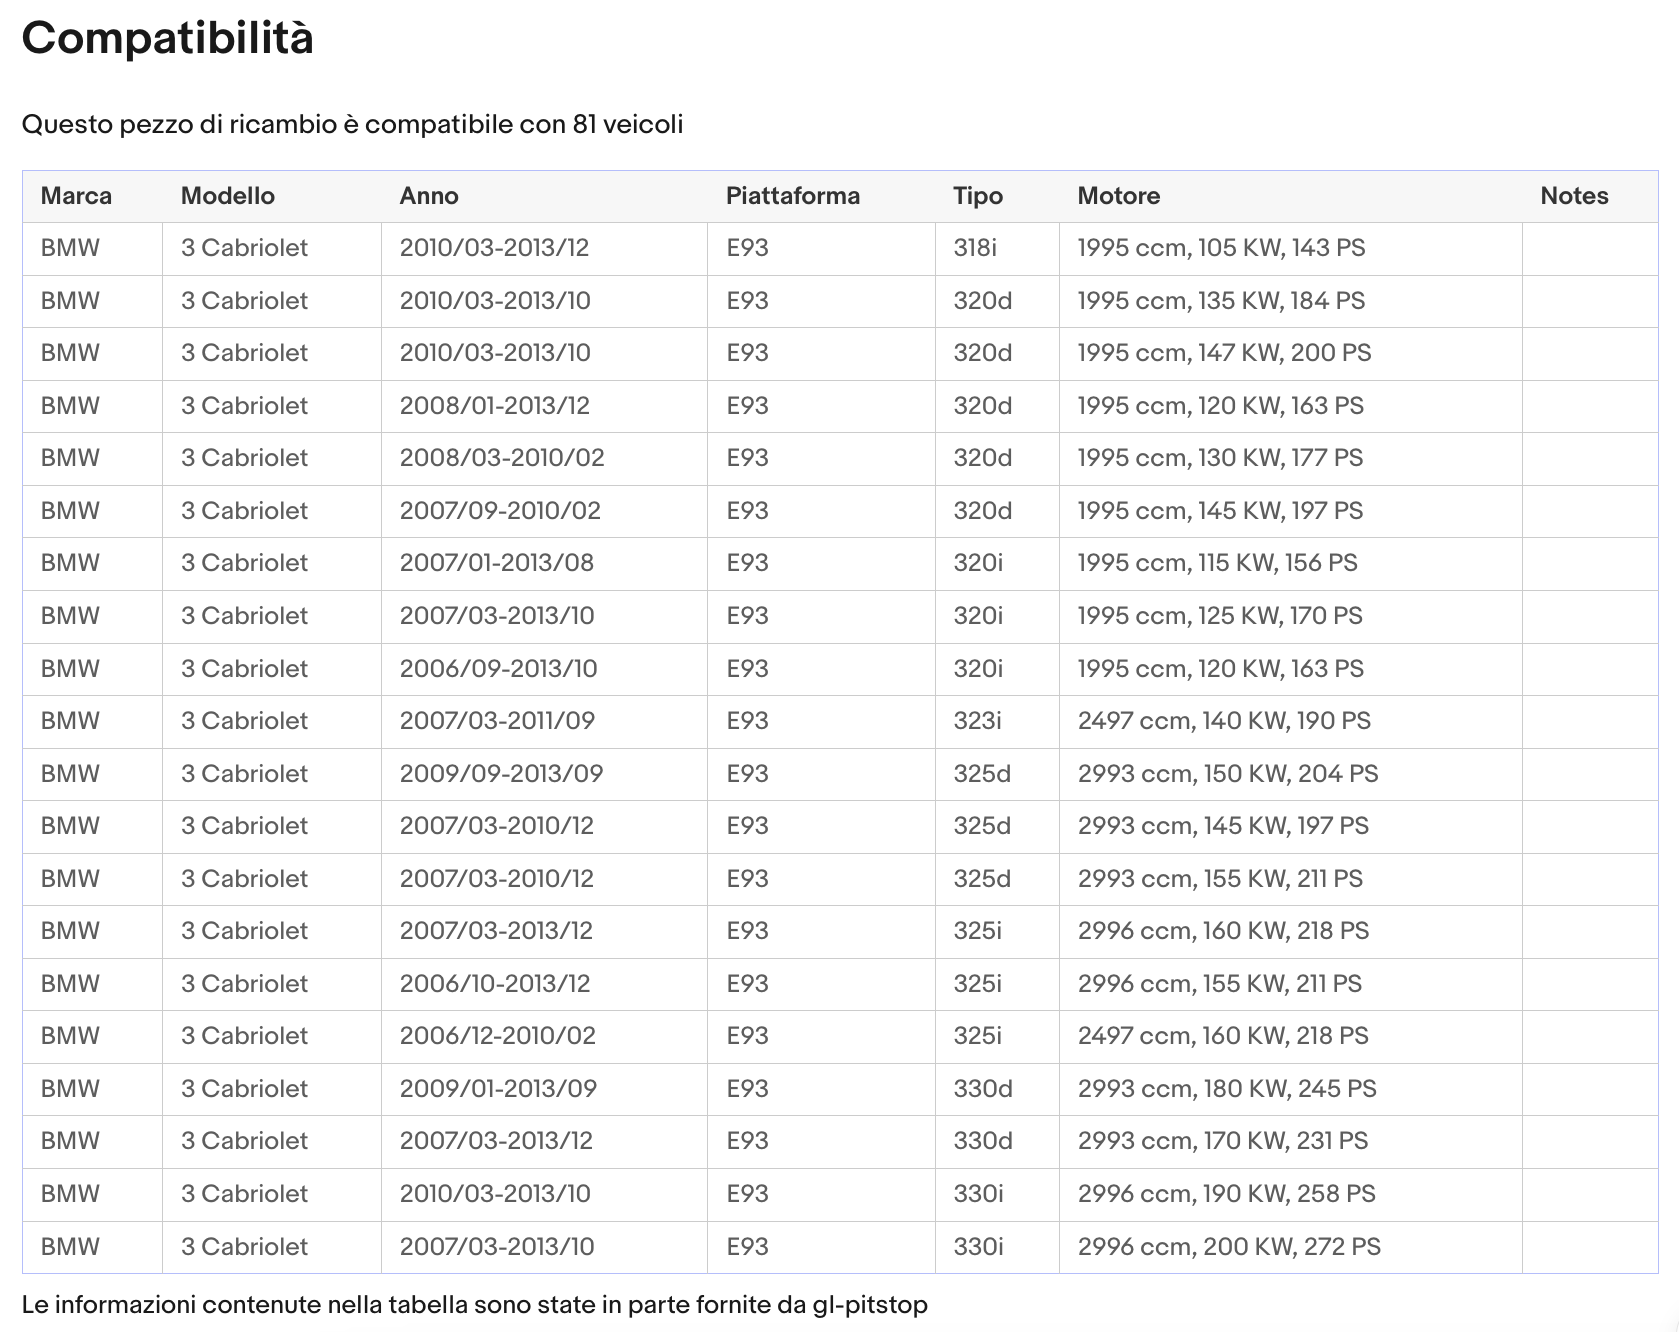Screen dimensions: 1679x1332
Task: Click the 323i type cell
Action: (x=997, y=722)
